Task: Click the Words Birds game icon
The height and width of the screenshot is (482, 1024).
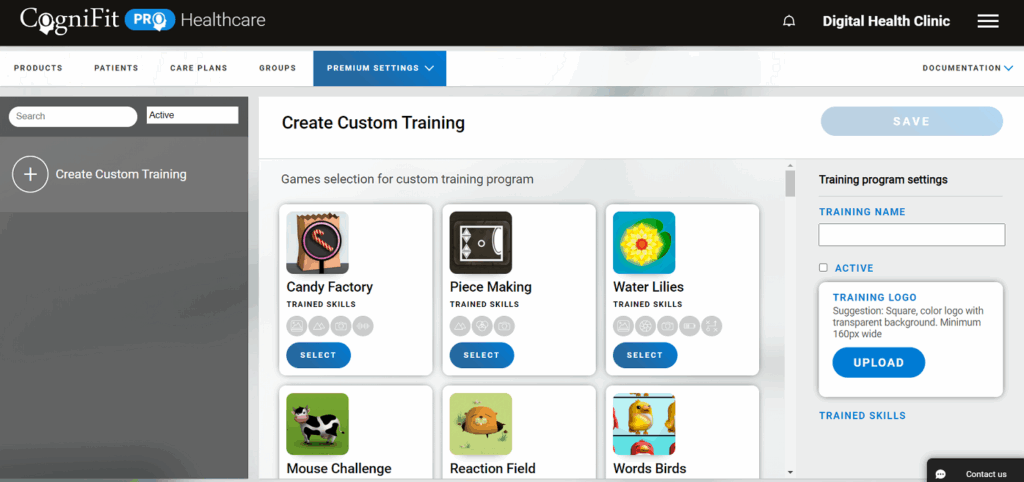Action: [x=643, y=424]
